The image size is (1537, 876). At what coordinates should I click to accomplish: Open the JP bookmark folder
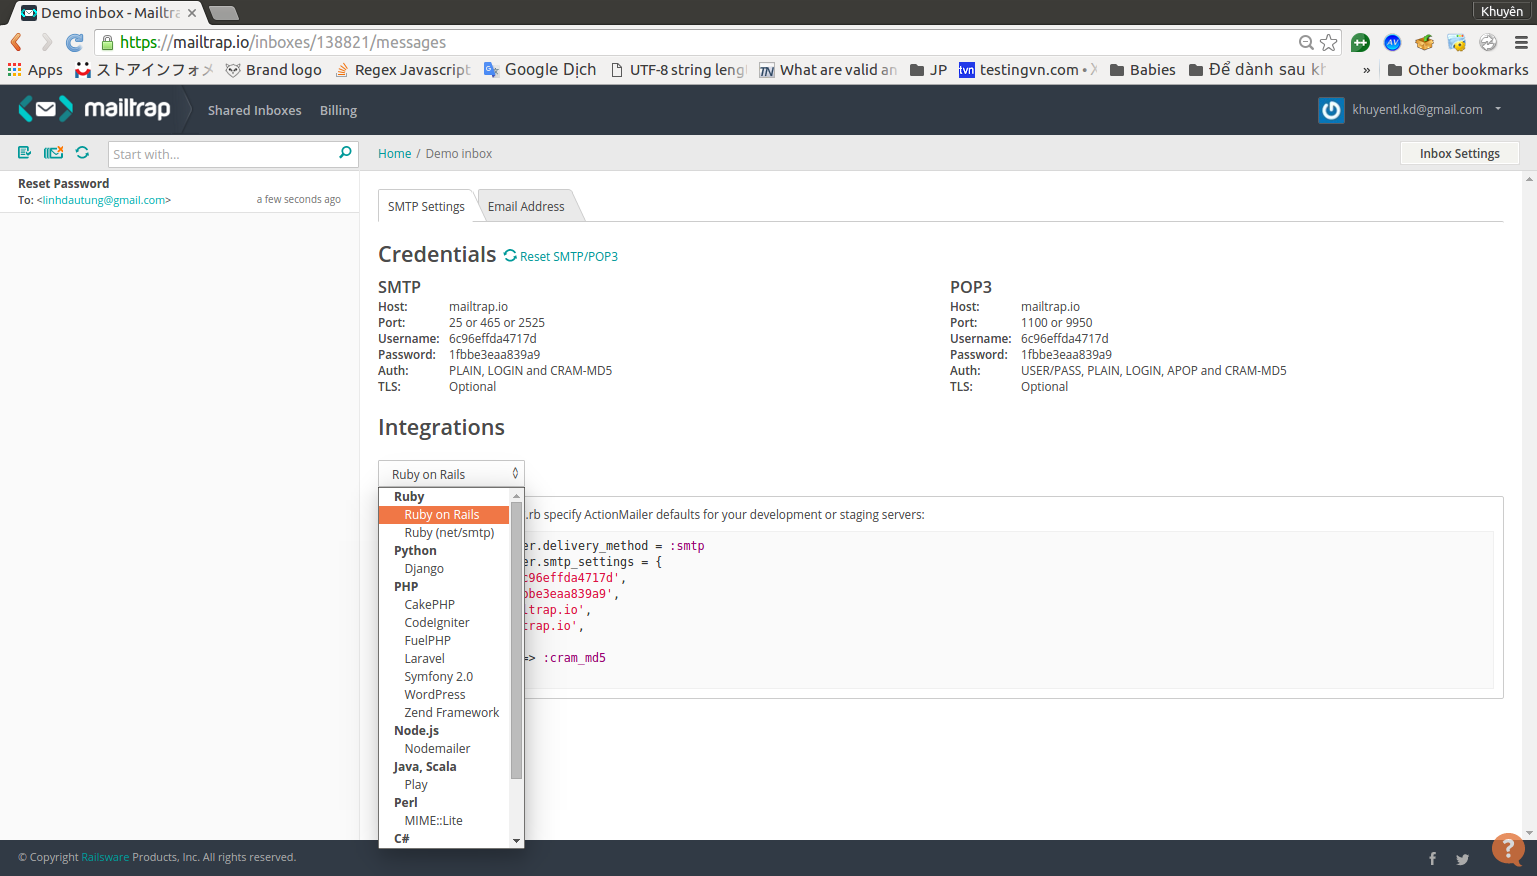[928, 70]
